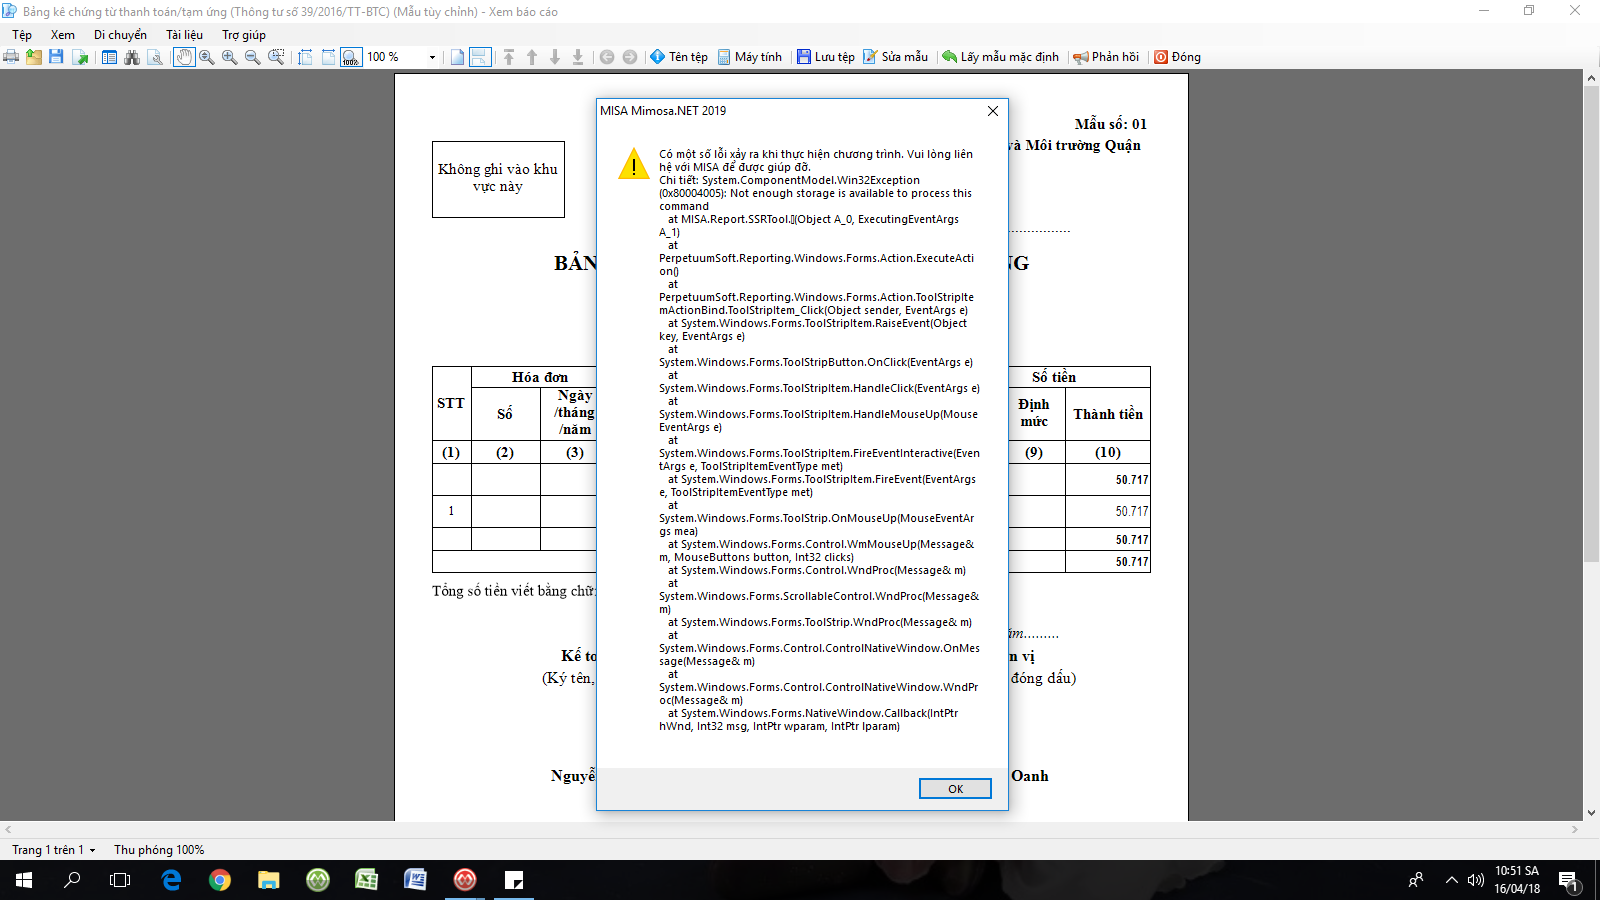
Task: Go to the previous page arrow
Action: [x=532, y=57]
